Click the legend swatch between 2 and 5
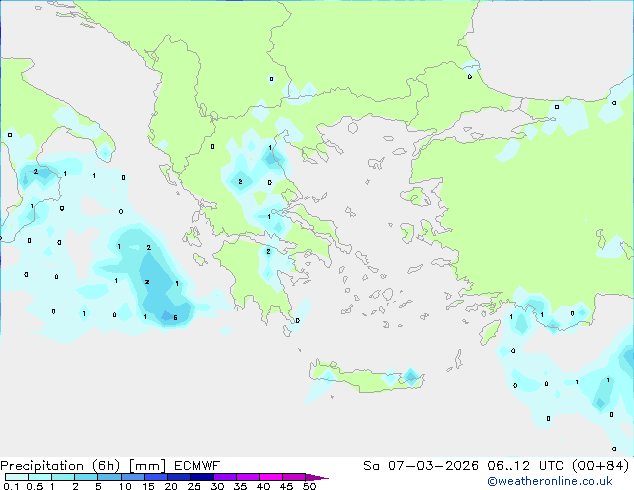The height and width of the screenshot is (490, 634). (86, 477)
